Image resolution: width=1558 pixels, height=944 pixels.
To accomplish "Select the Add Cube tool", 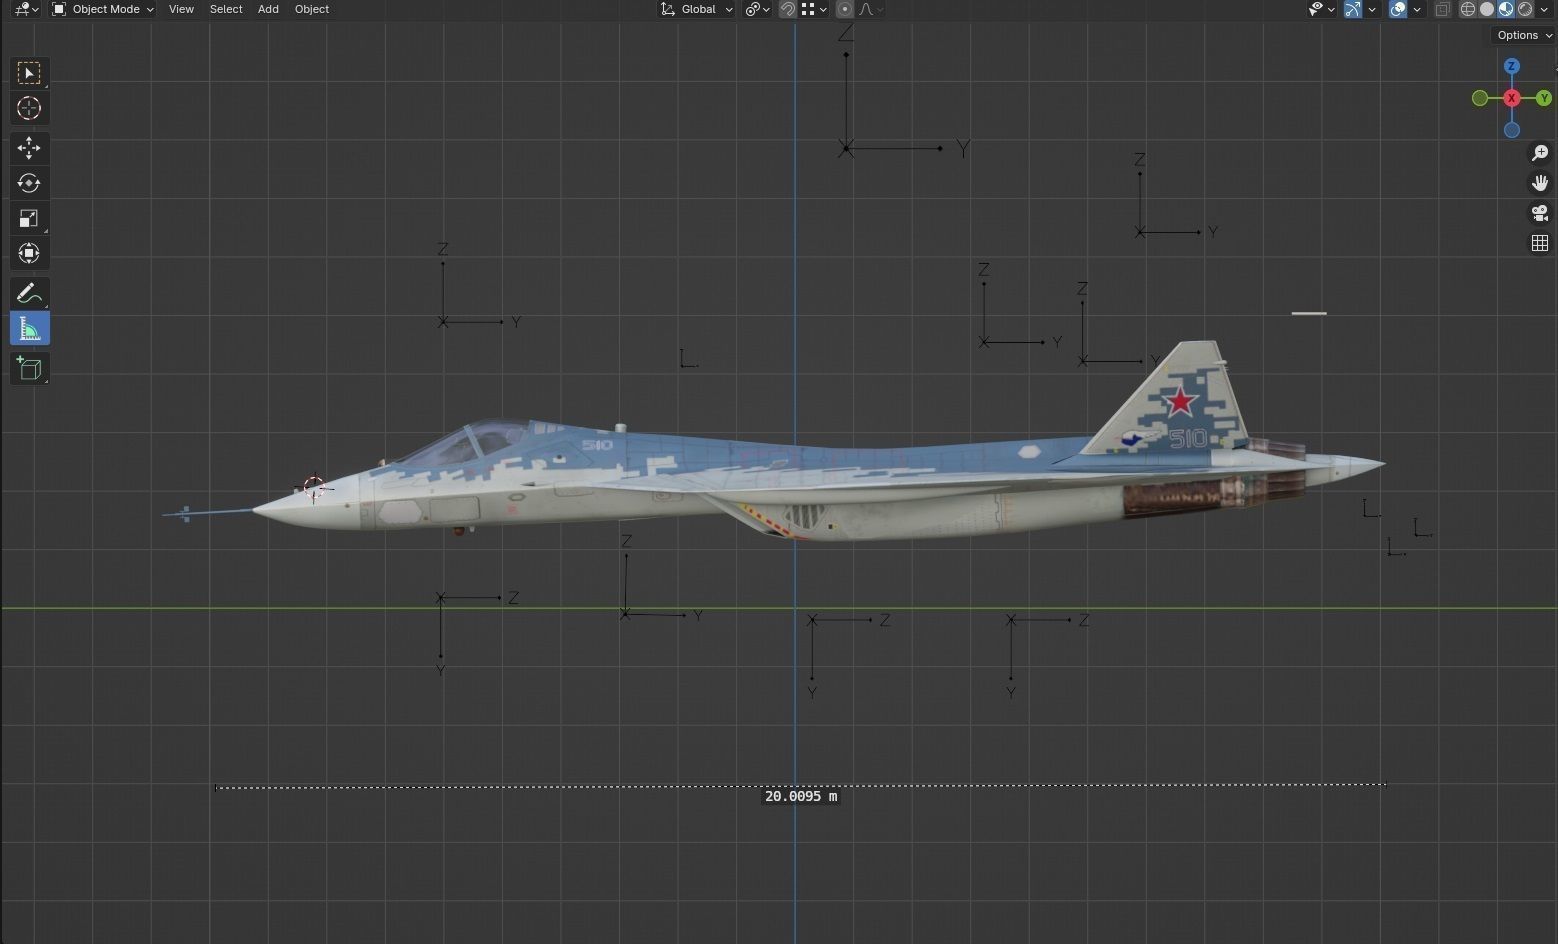I will click(x=29, y=369).
